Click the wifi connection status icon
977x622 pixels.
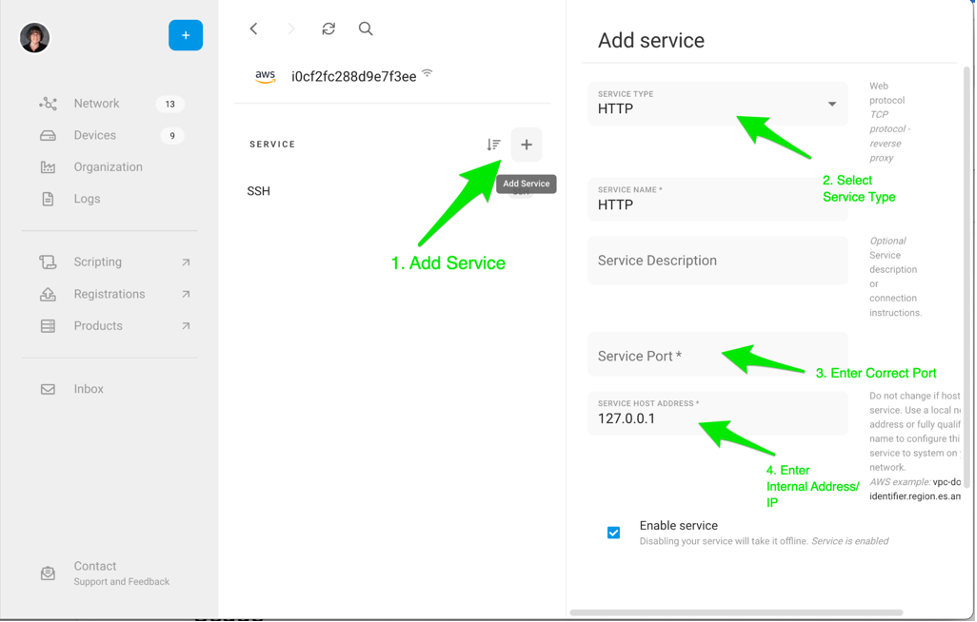tap(425, 71)
